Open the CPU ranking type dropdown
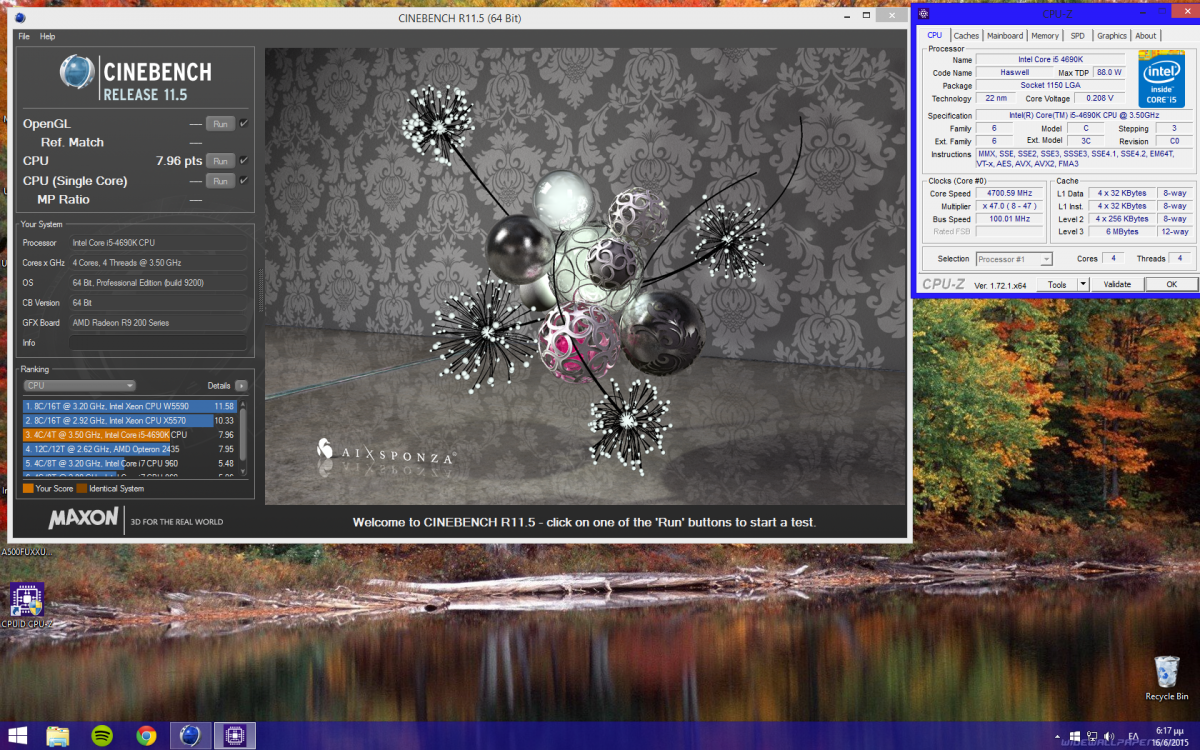The image size is (1200, 750). (79, 385)
